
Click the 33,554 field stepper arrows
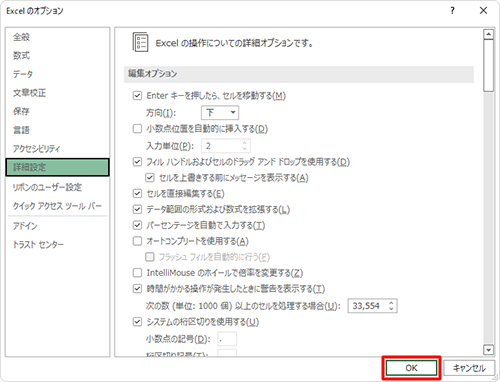[391, 306]
